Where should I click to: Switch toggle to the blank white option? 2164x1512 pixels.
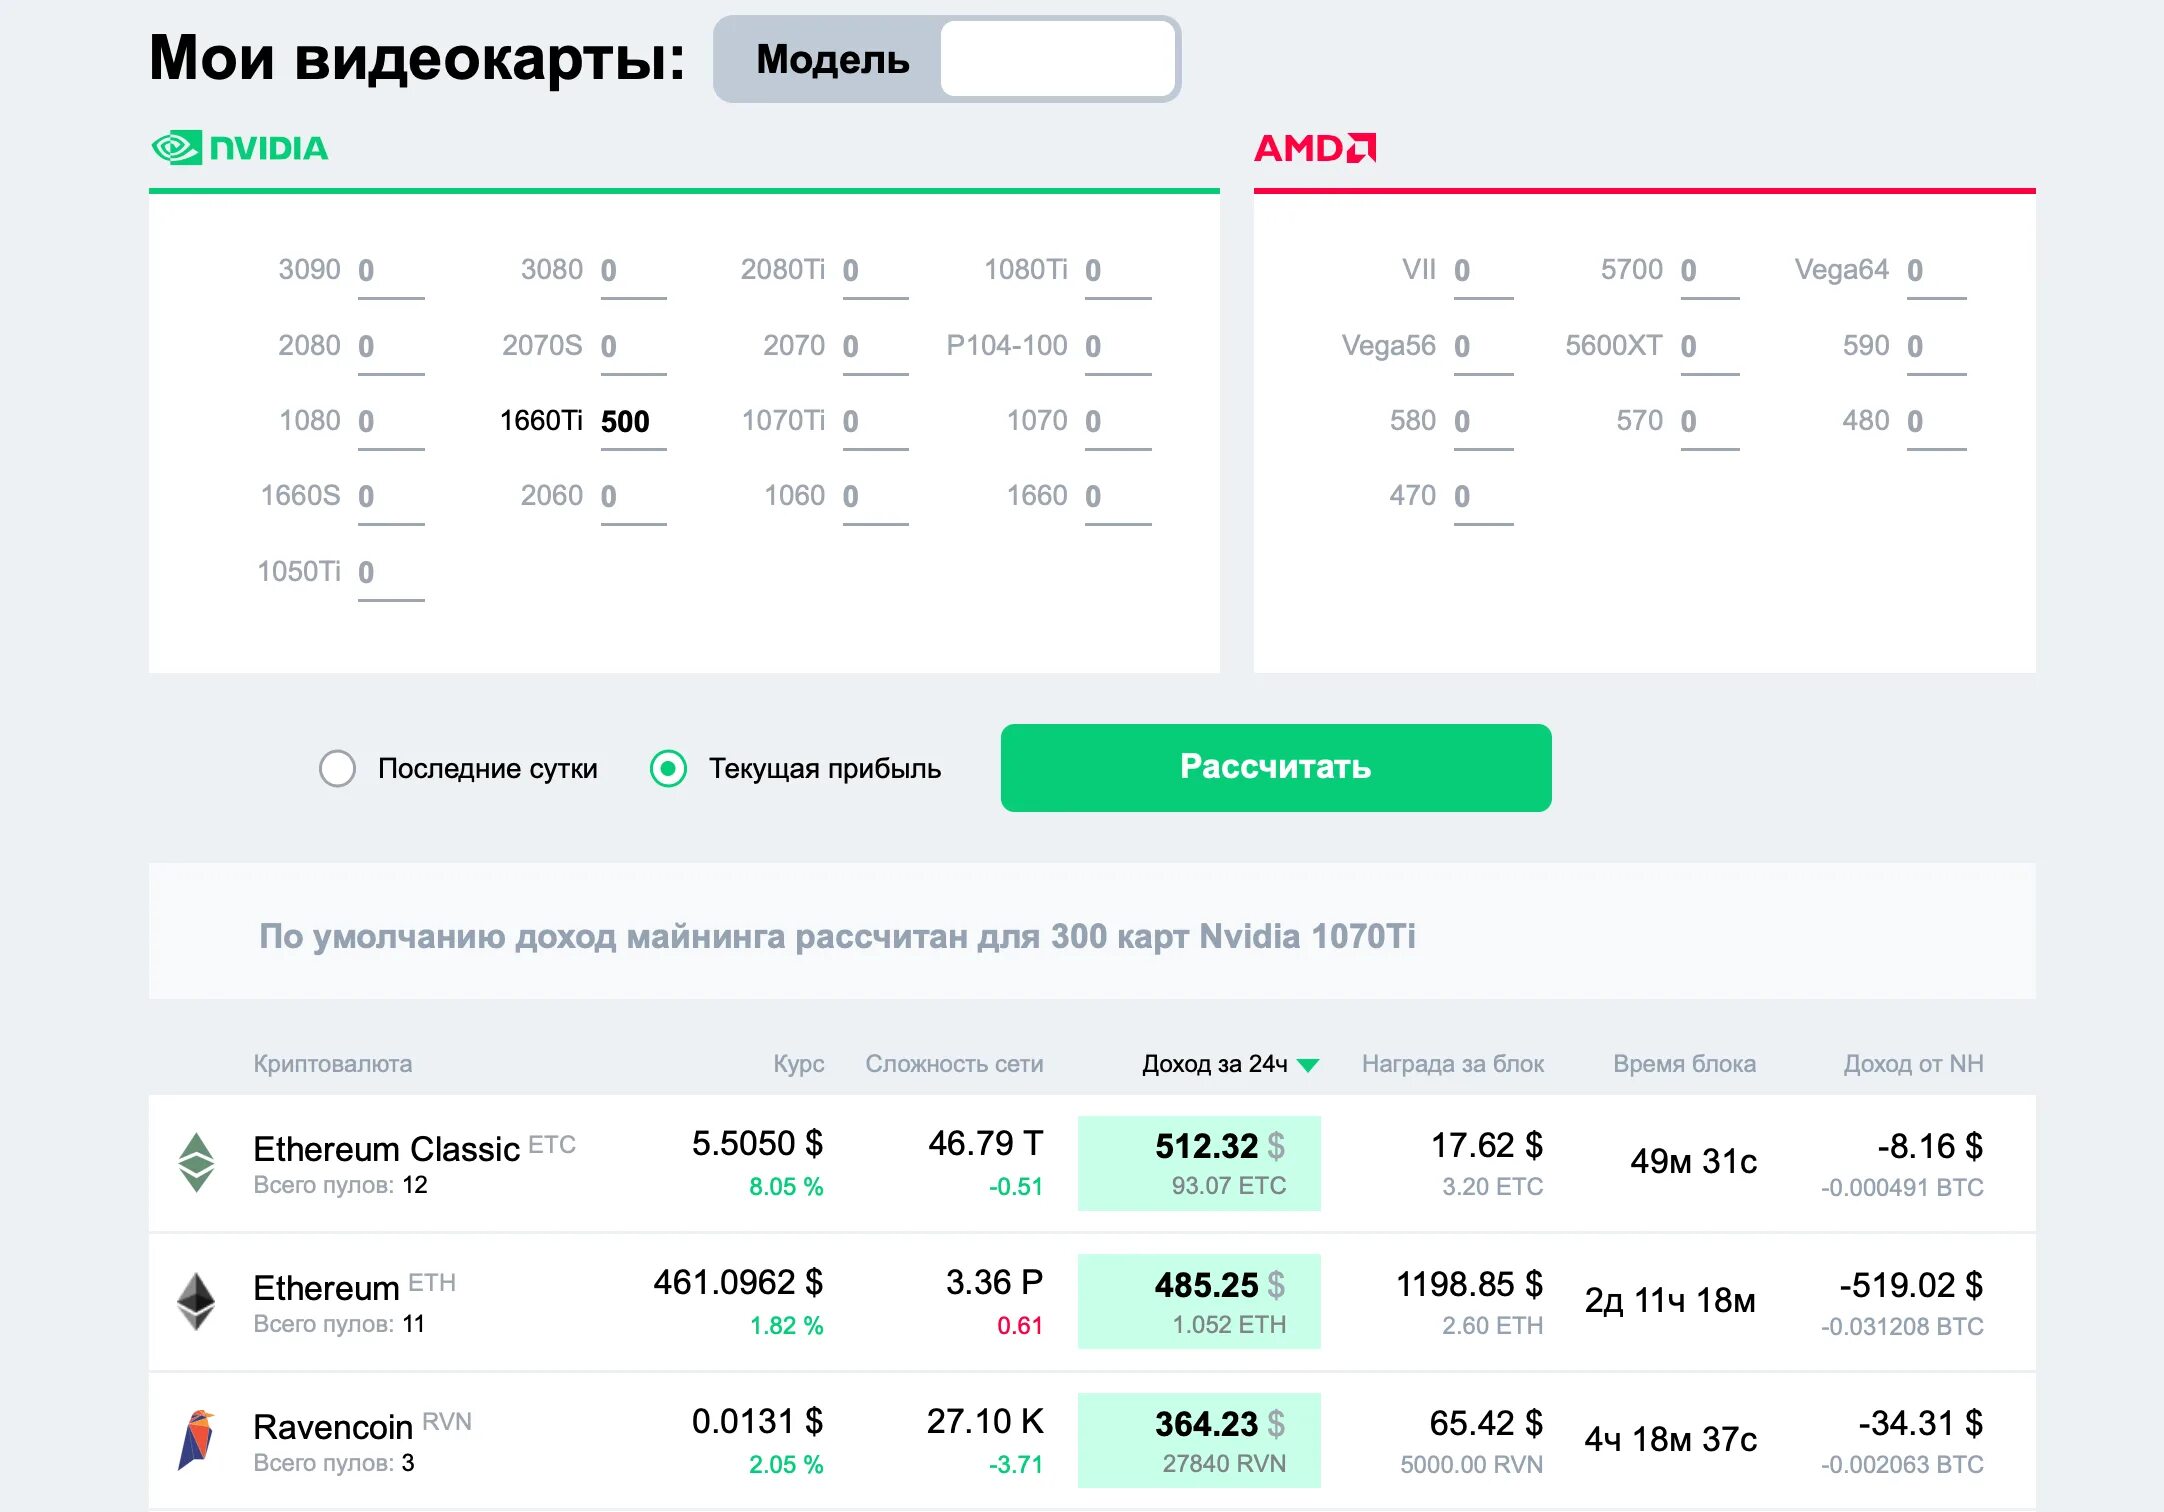click(x=1057, y=60)
